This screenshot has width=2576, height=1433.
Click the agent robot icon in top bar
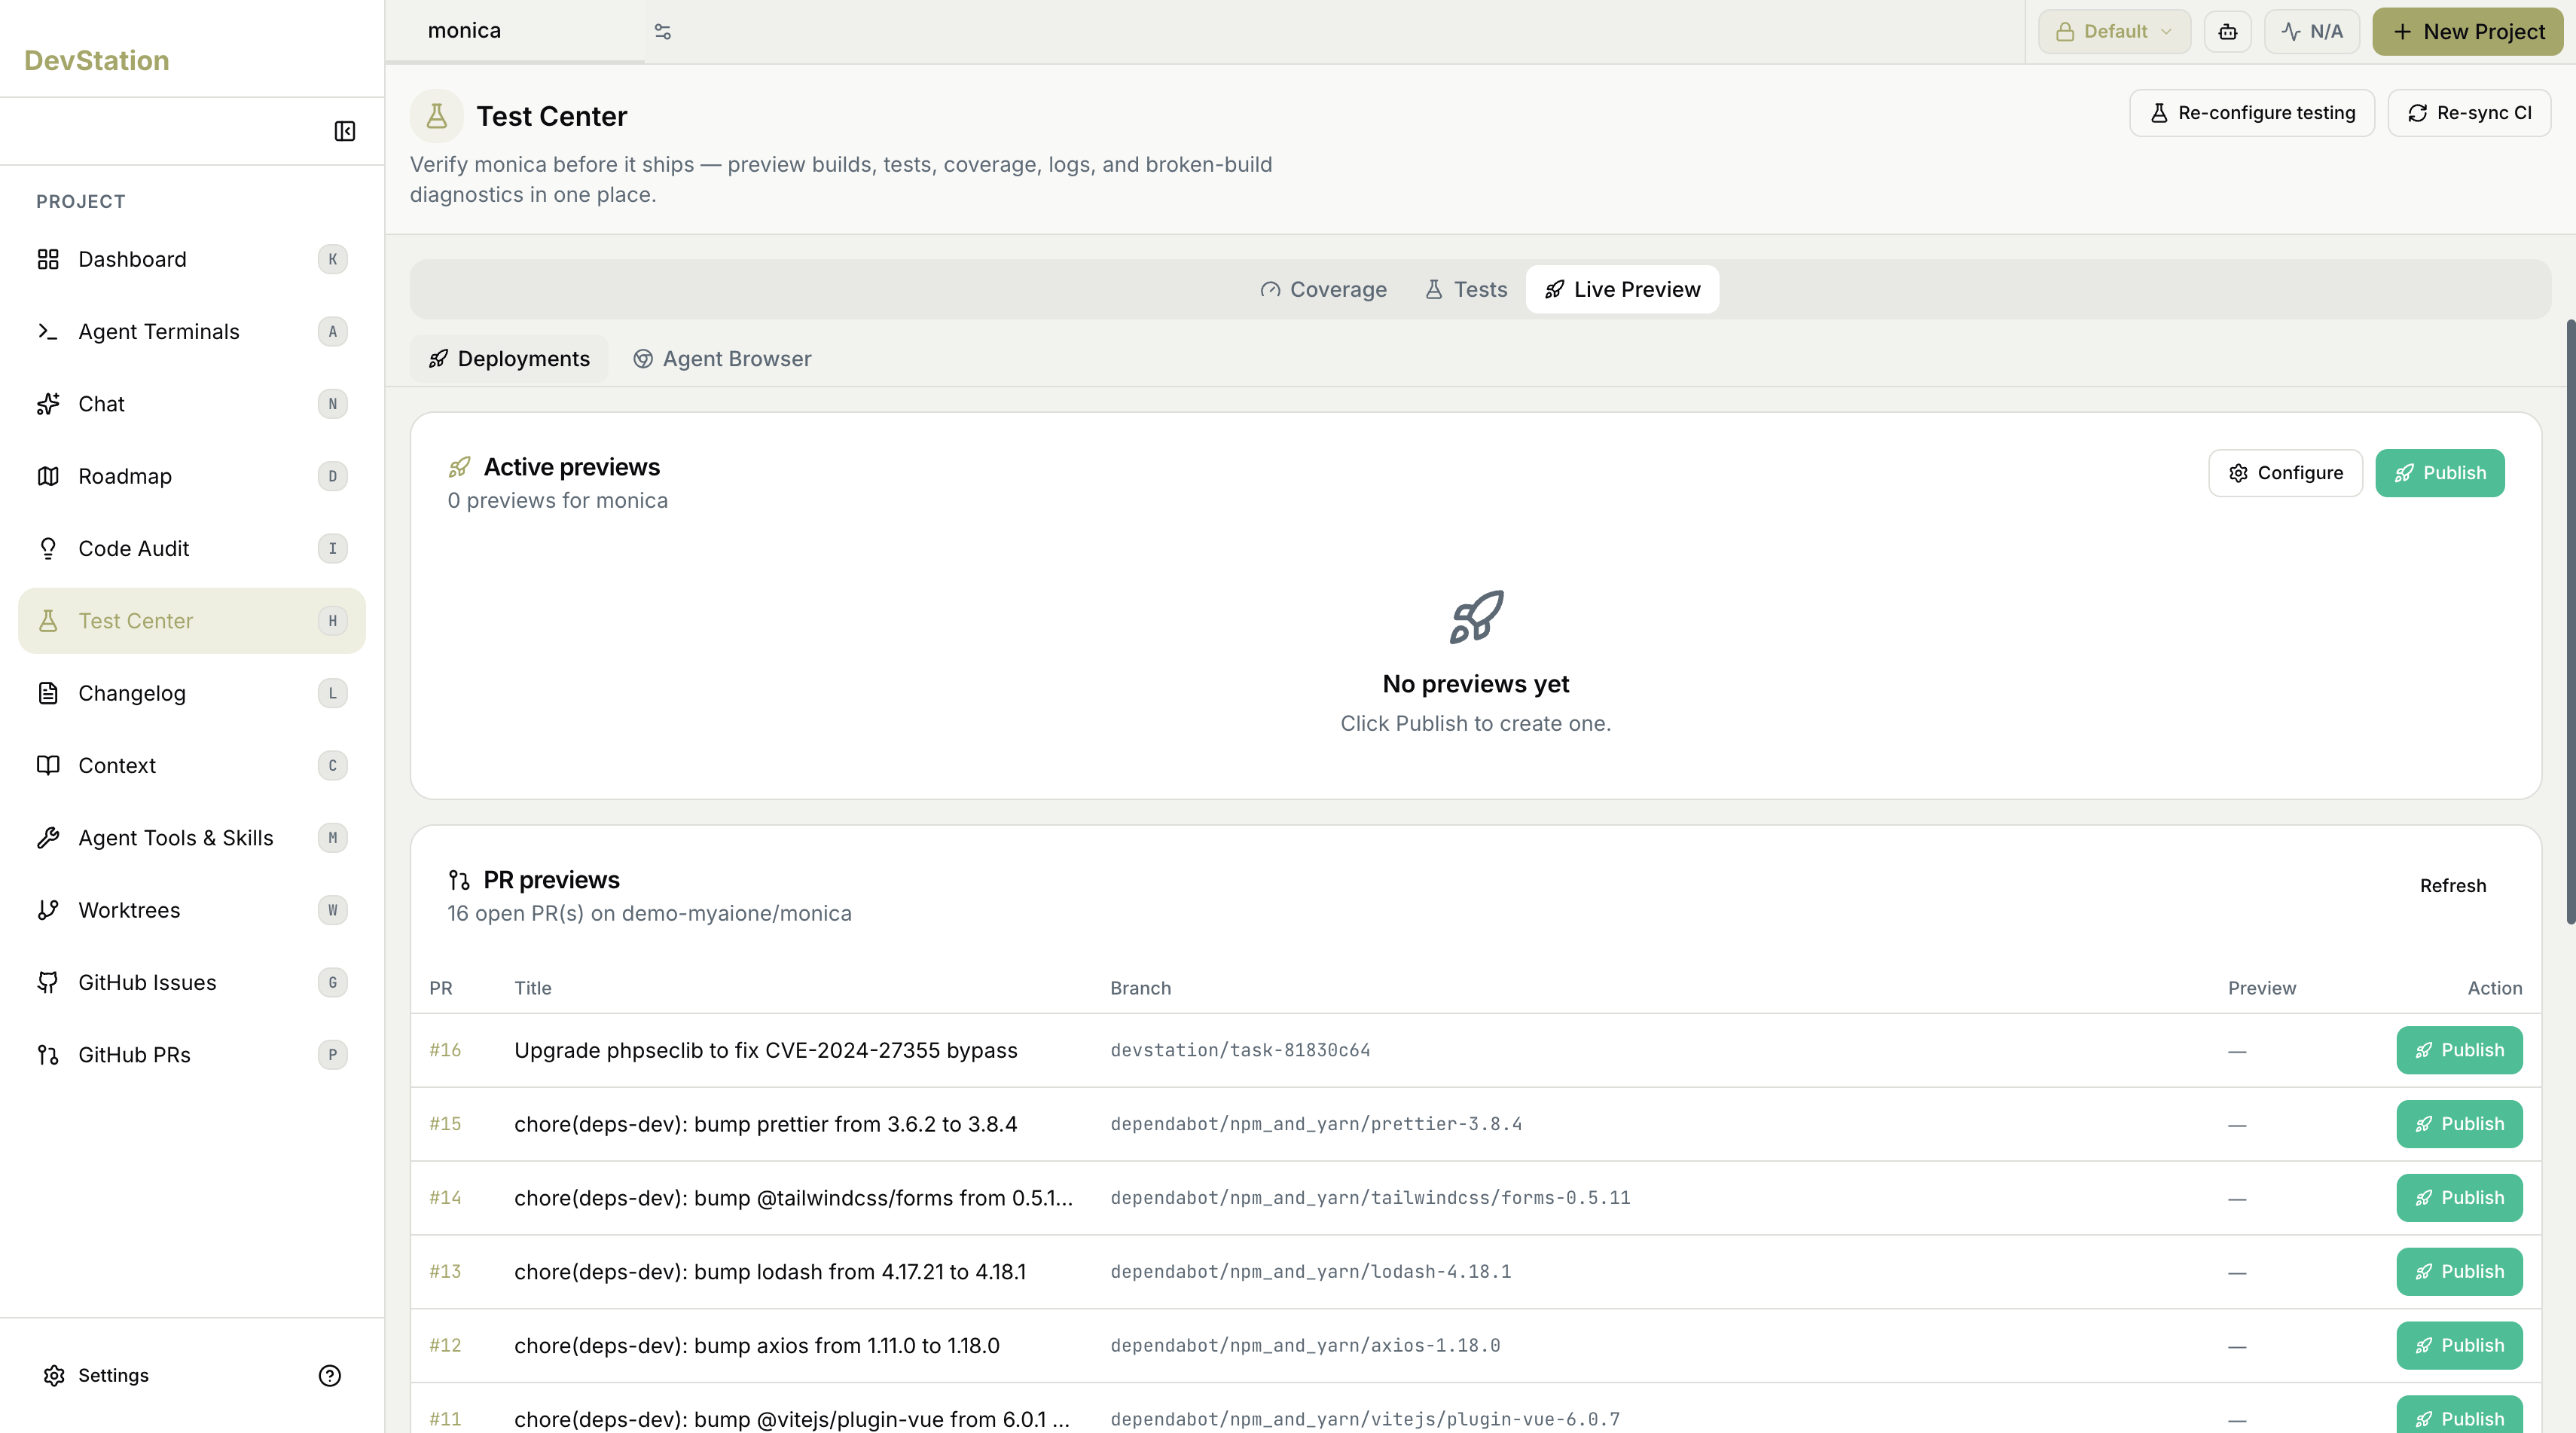pyautogui.click(x=2227, y=32)
